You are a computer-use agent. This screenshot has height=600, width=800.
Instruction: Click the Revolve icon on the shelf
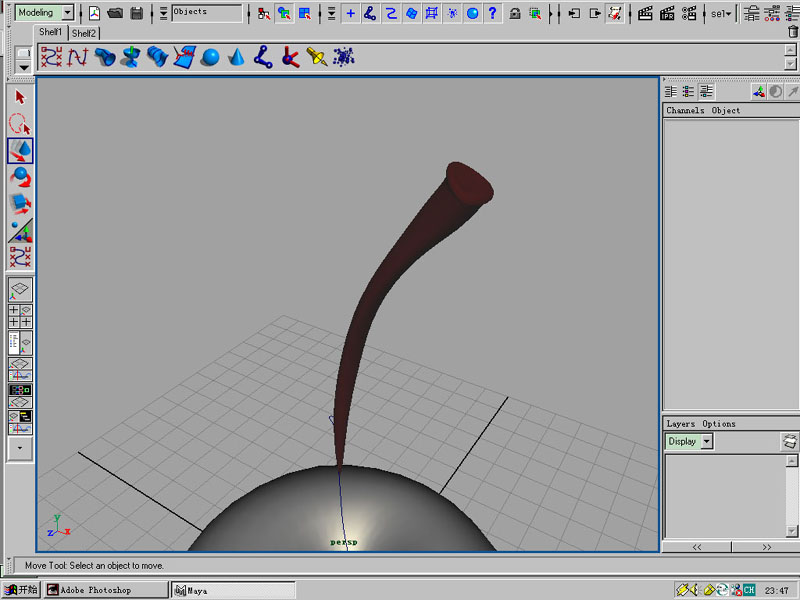pyautogui.click(x=131, y=57)
